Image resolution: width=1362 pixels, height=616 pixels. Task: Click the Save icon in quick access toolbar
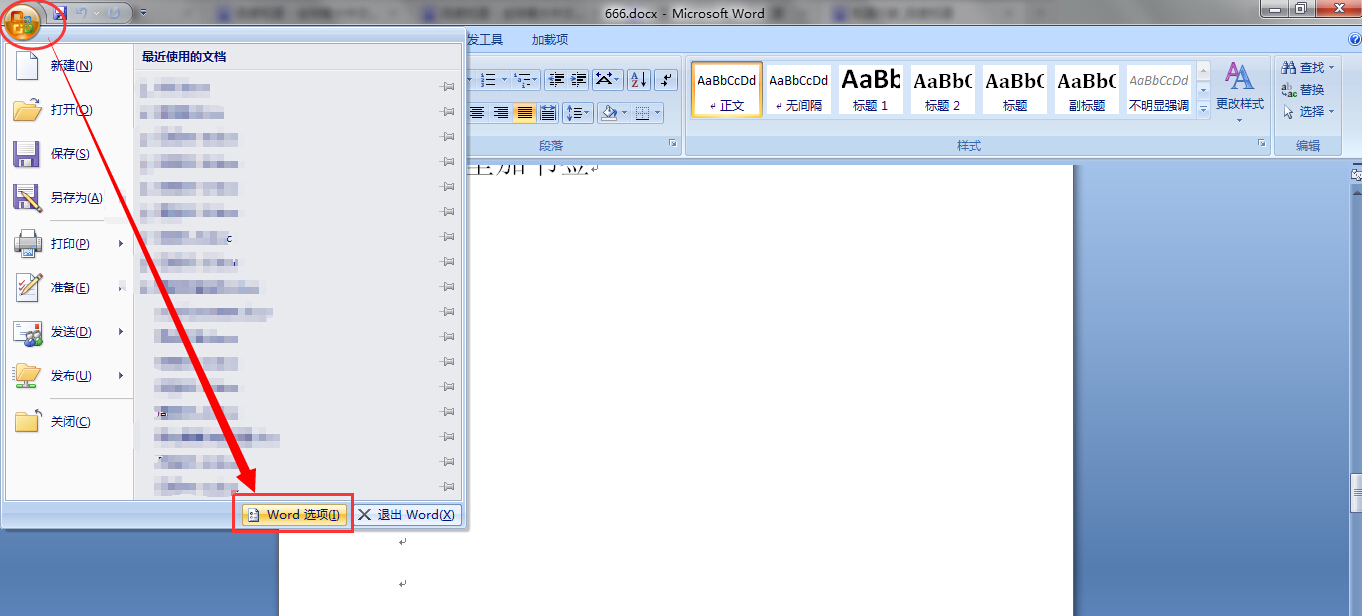point(60,13)
